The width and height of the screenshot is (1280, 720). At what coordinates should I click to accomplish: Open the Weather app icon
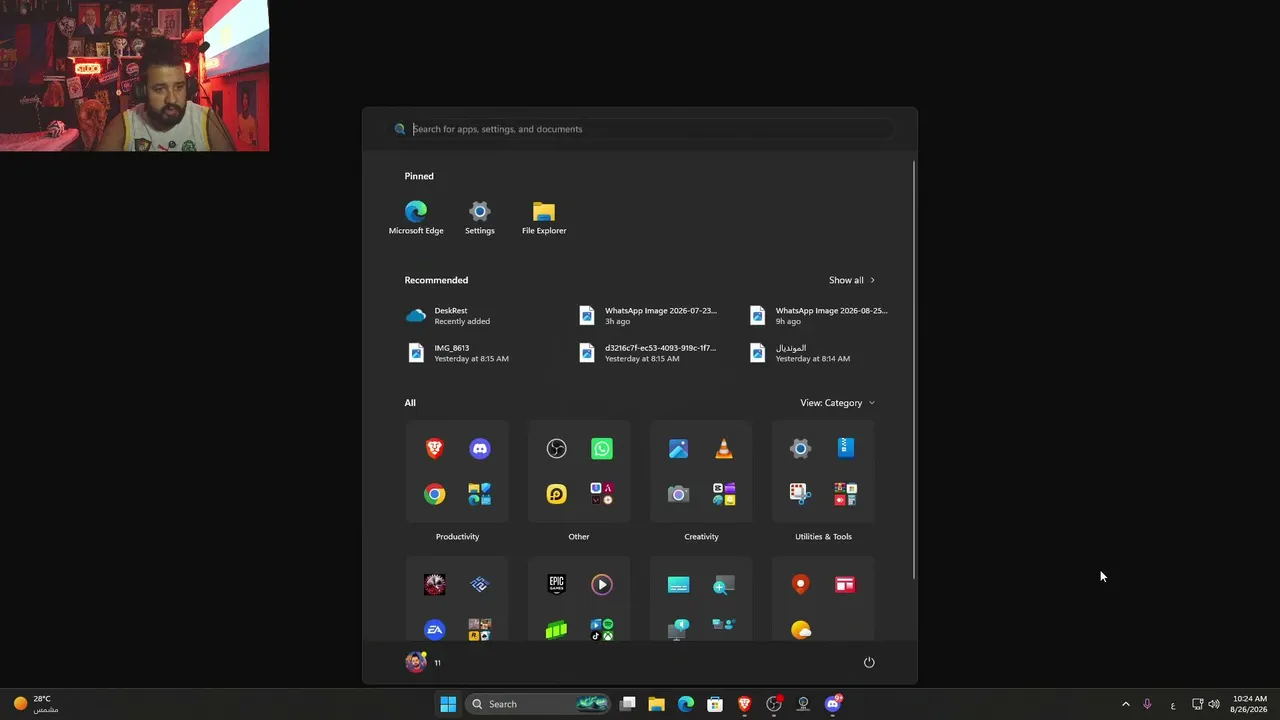[800, 629]
